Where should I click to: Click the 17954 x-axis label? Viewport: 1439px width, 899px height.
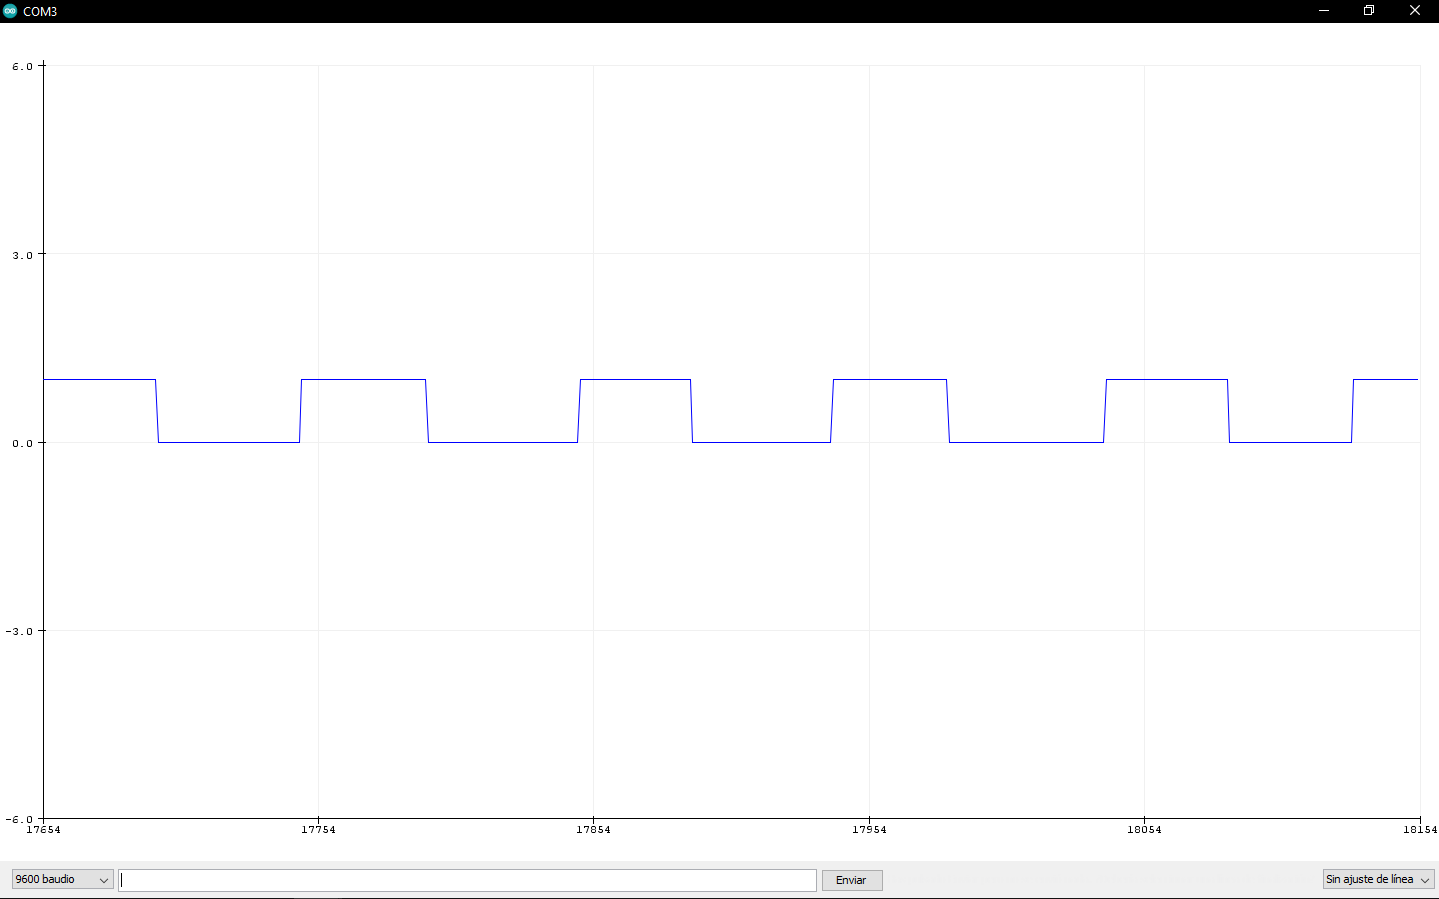point(869,830)
